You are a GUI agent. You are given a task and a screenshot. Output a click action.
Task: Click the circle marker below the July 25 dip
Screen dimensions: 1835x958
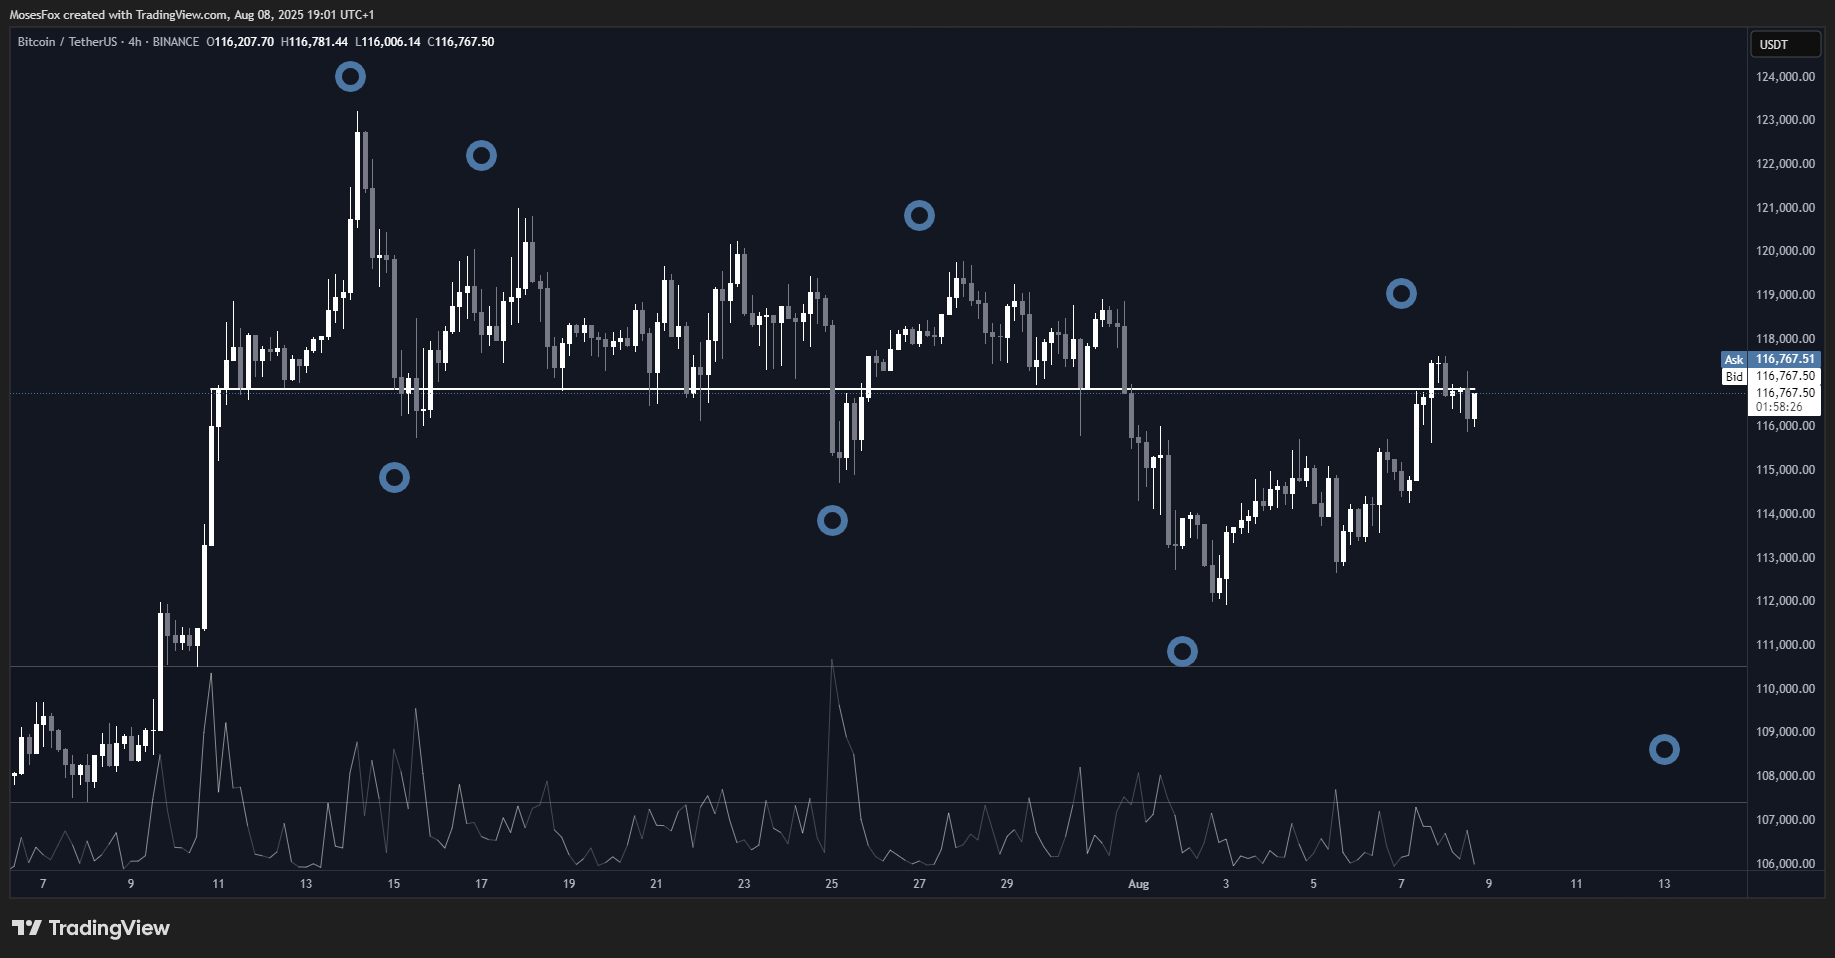(x=832, y=520)
